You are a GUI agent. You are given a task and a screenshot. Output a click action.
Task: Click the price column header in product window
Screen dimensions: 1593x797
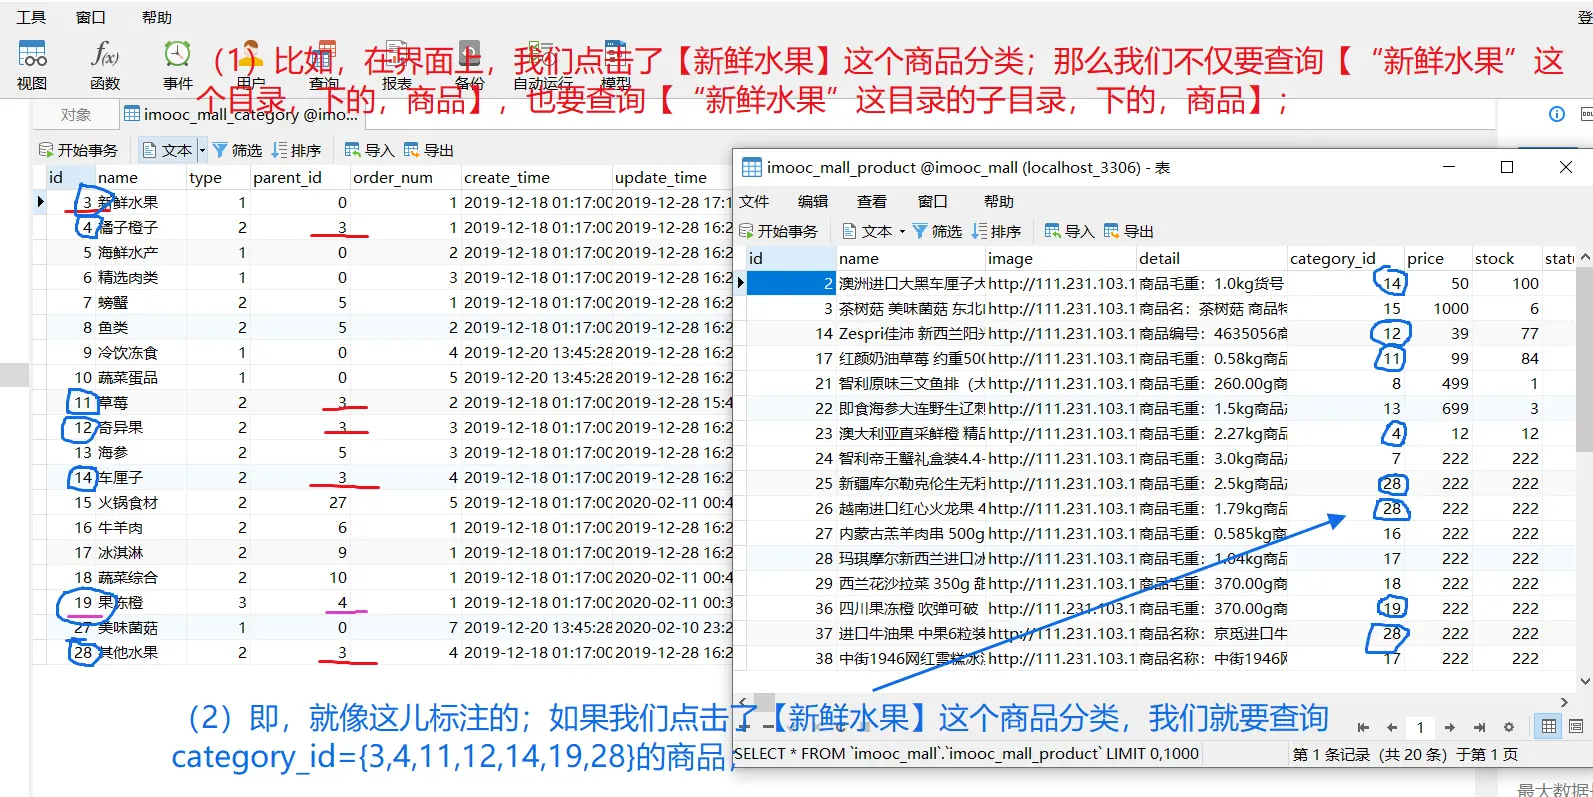click(1438, 258)
